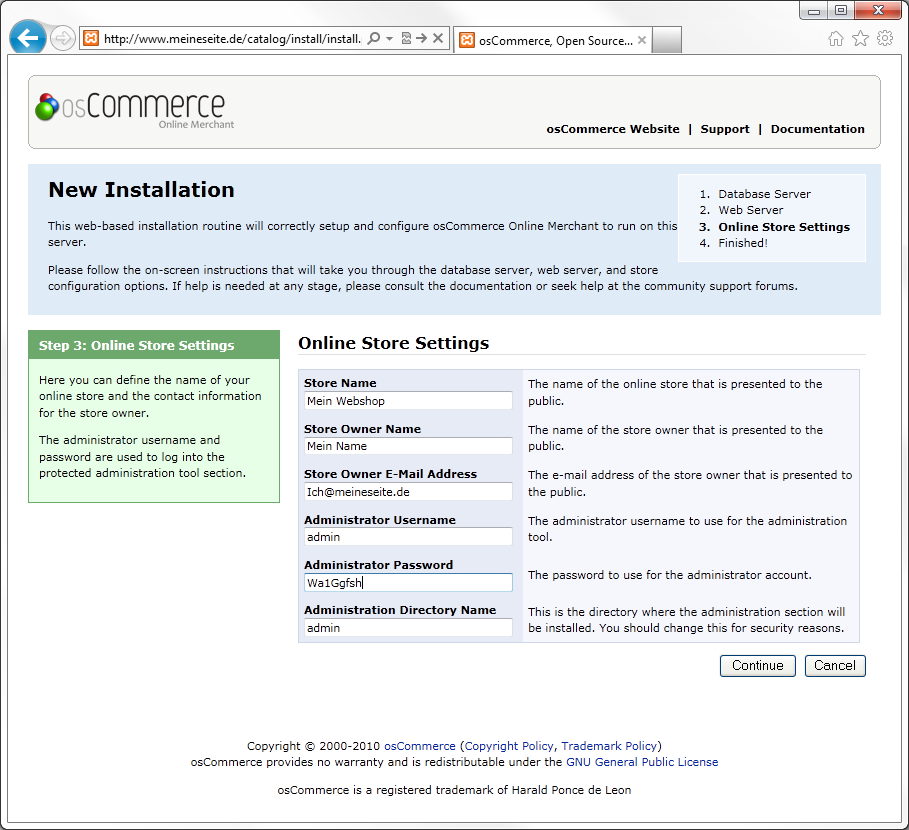Image resolution: width=909 pixels, height=830 pixels.
Task: Open a new blank tab
Action: 667,40
